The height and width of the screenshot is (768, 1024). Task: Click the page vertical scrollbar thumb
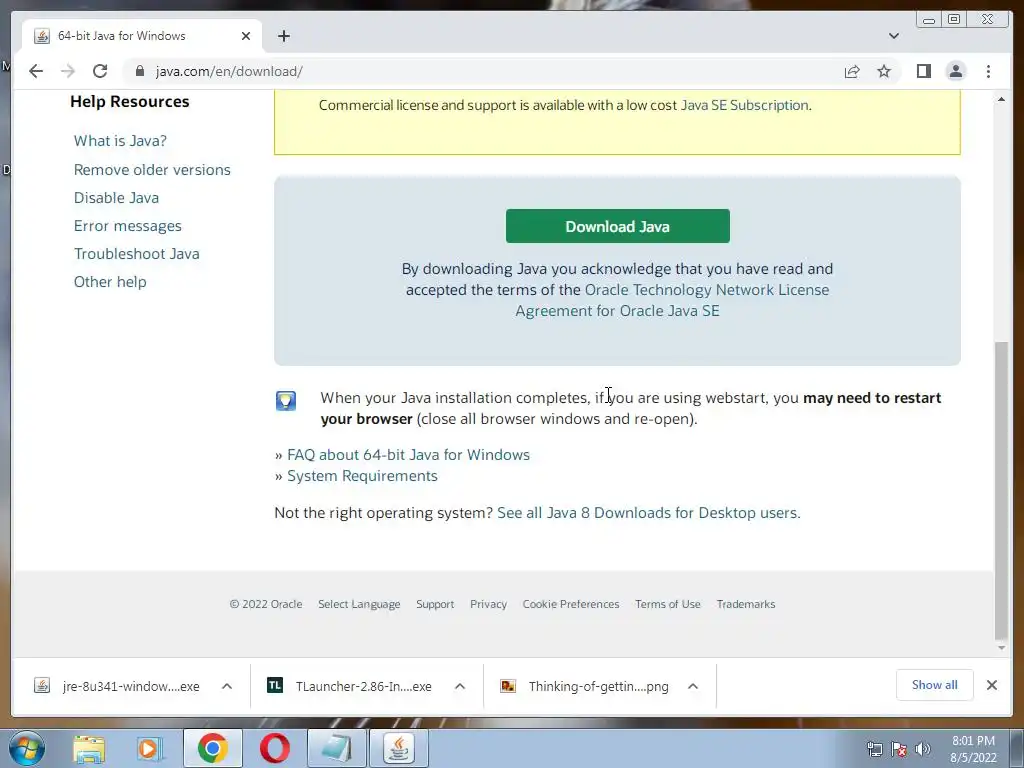point(1001,490)
